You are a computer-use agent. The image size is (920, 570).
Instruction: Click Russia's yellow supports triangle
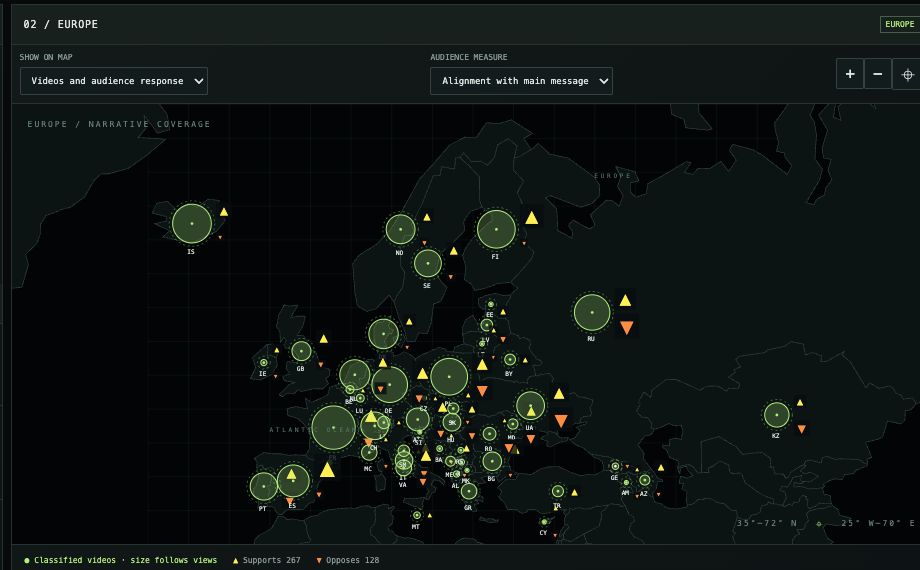pos(625,301)
